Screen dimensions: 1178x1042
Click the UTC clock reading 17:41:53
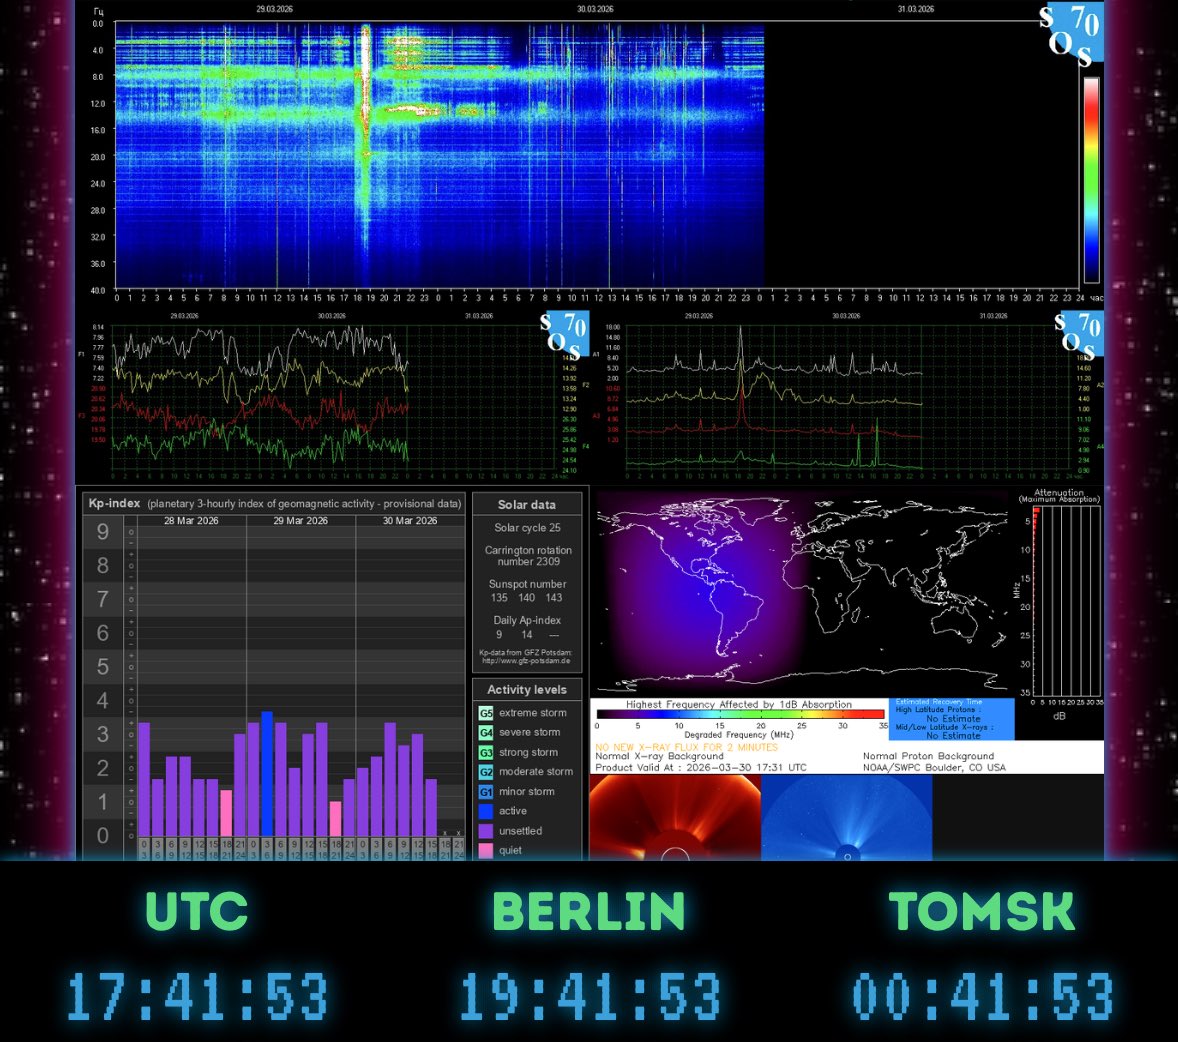tap(197, 996)
